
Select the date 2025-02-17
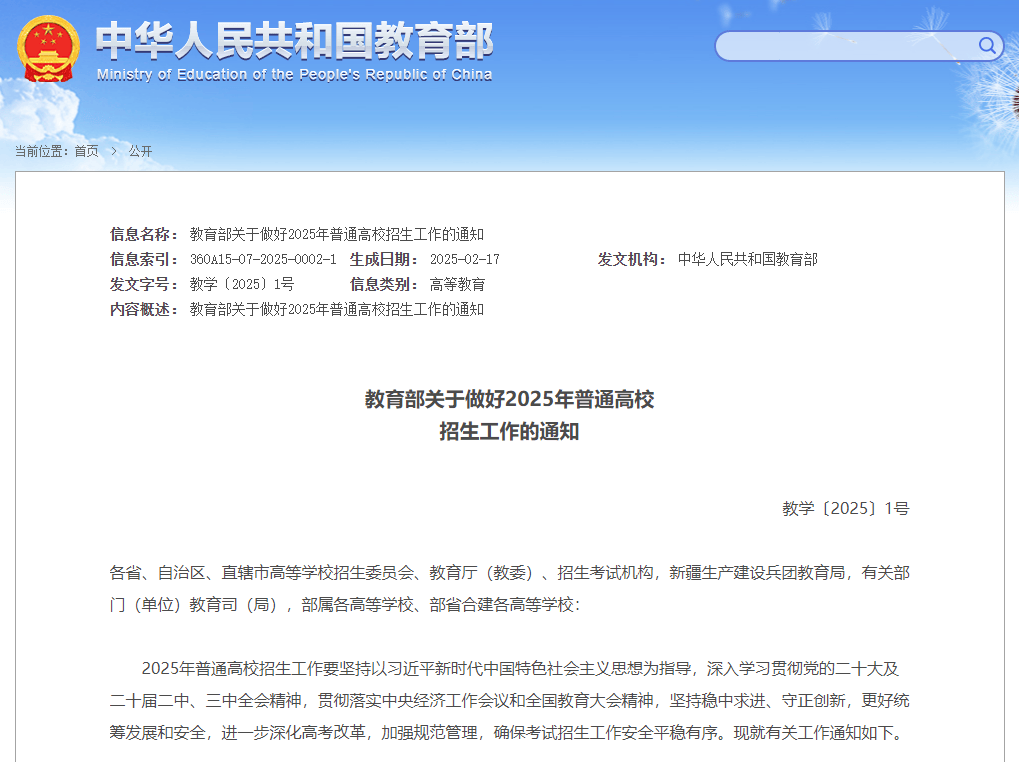coord(465,259)
